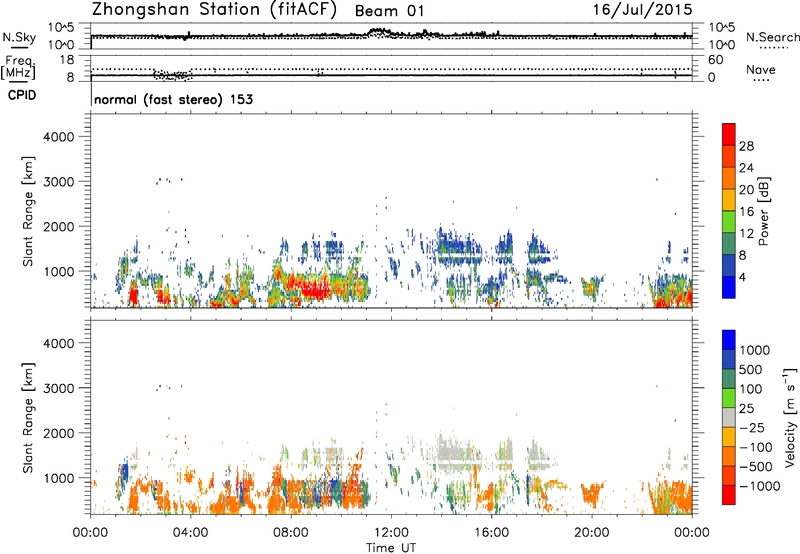This screenshot has width=800, height=554.
Task: Select the "-500" tick on Velocity colorbar
Action: [756, 467]
